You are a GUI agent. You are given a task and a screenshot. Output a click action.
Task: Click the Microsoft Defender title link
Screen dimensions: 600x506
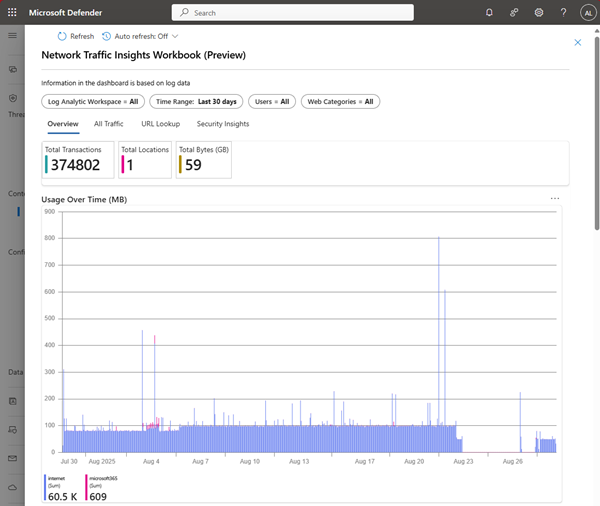65,13
